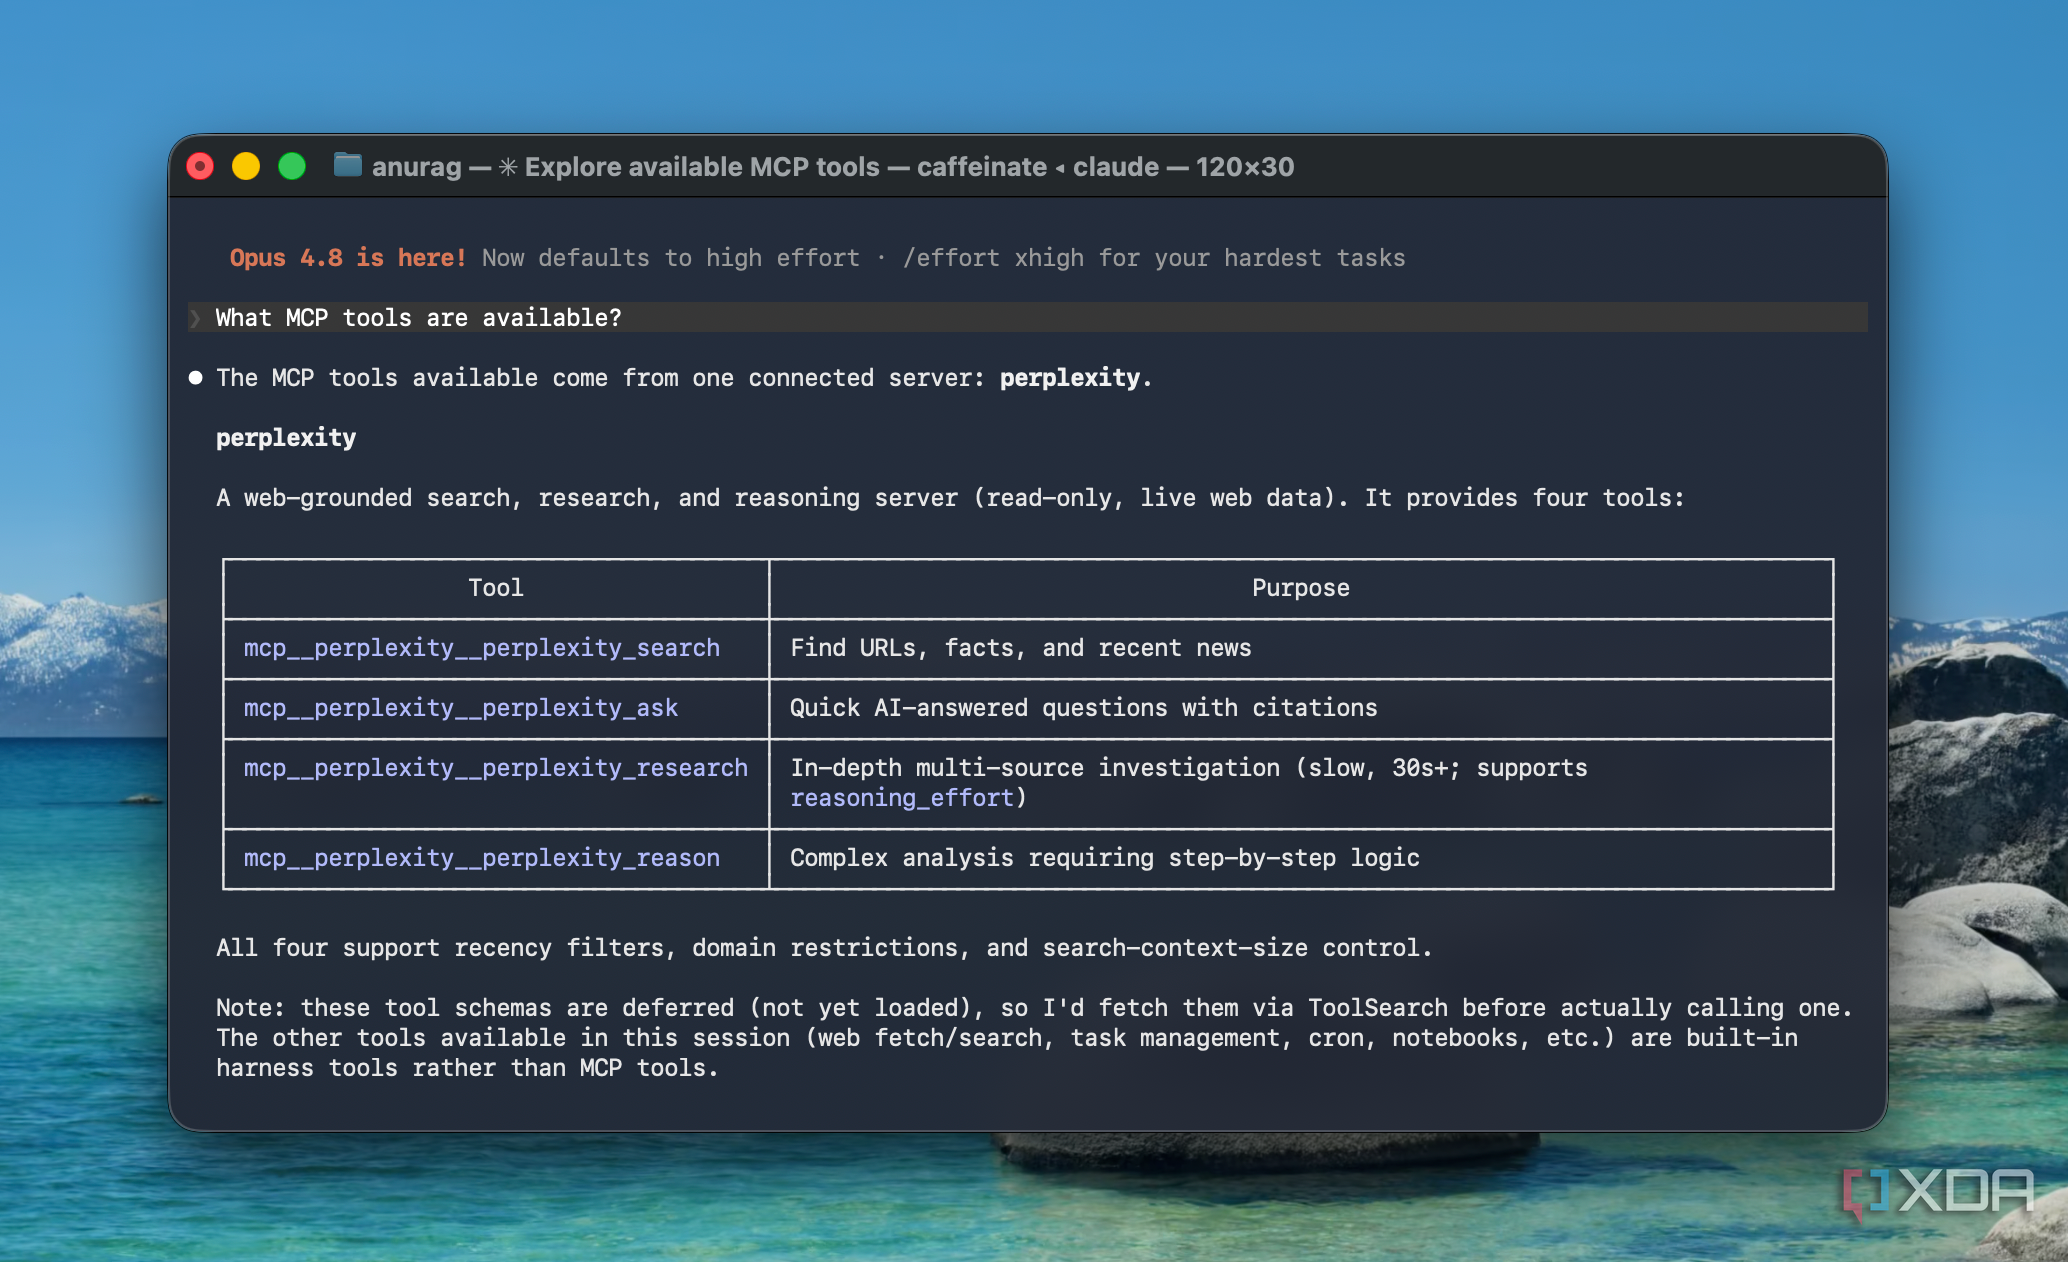The image size is (2068, 1262).
Task: Click the terminal window title text
Action: point(833,167)
